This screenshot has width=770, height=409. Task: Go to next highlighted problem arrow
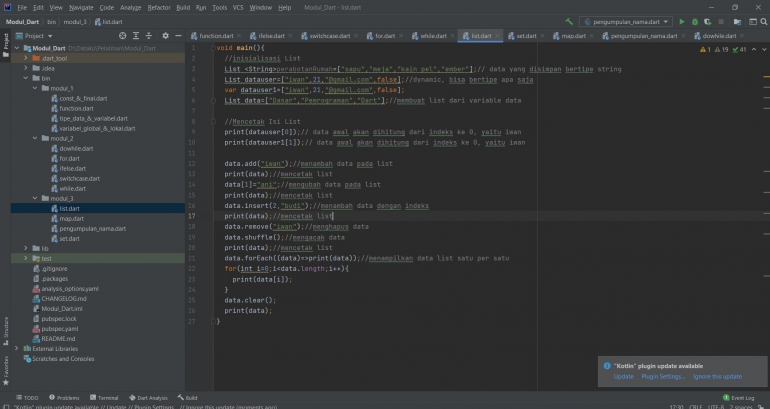tap(765, 50)
